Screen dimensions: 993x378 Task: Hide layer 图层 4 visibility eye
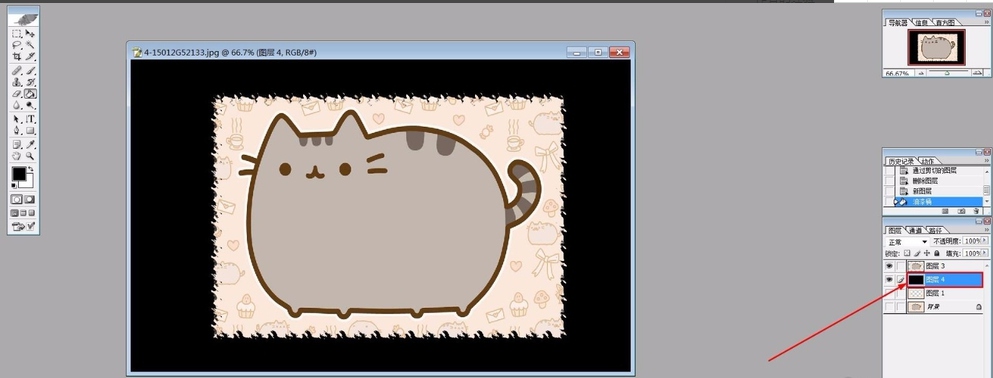click(x=889, y=279)
